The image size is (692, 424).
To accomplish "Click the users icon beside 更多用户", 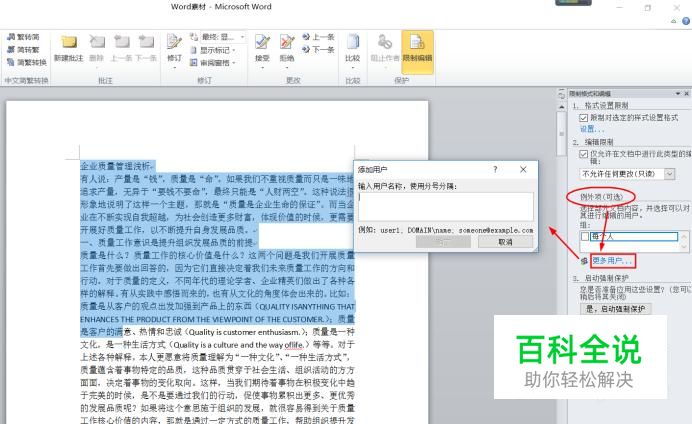I will point(584,261).
